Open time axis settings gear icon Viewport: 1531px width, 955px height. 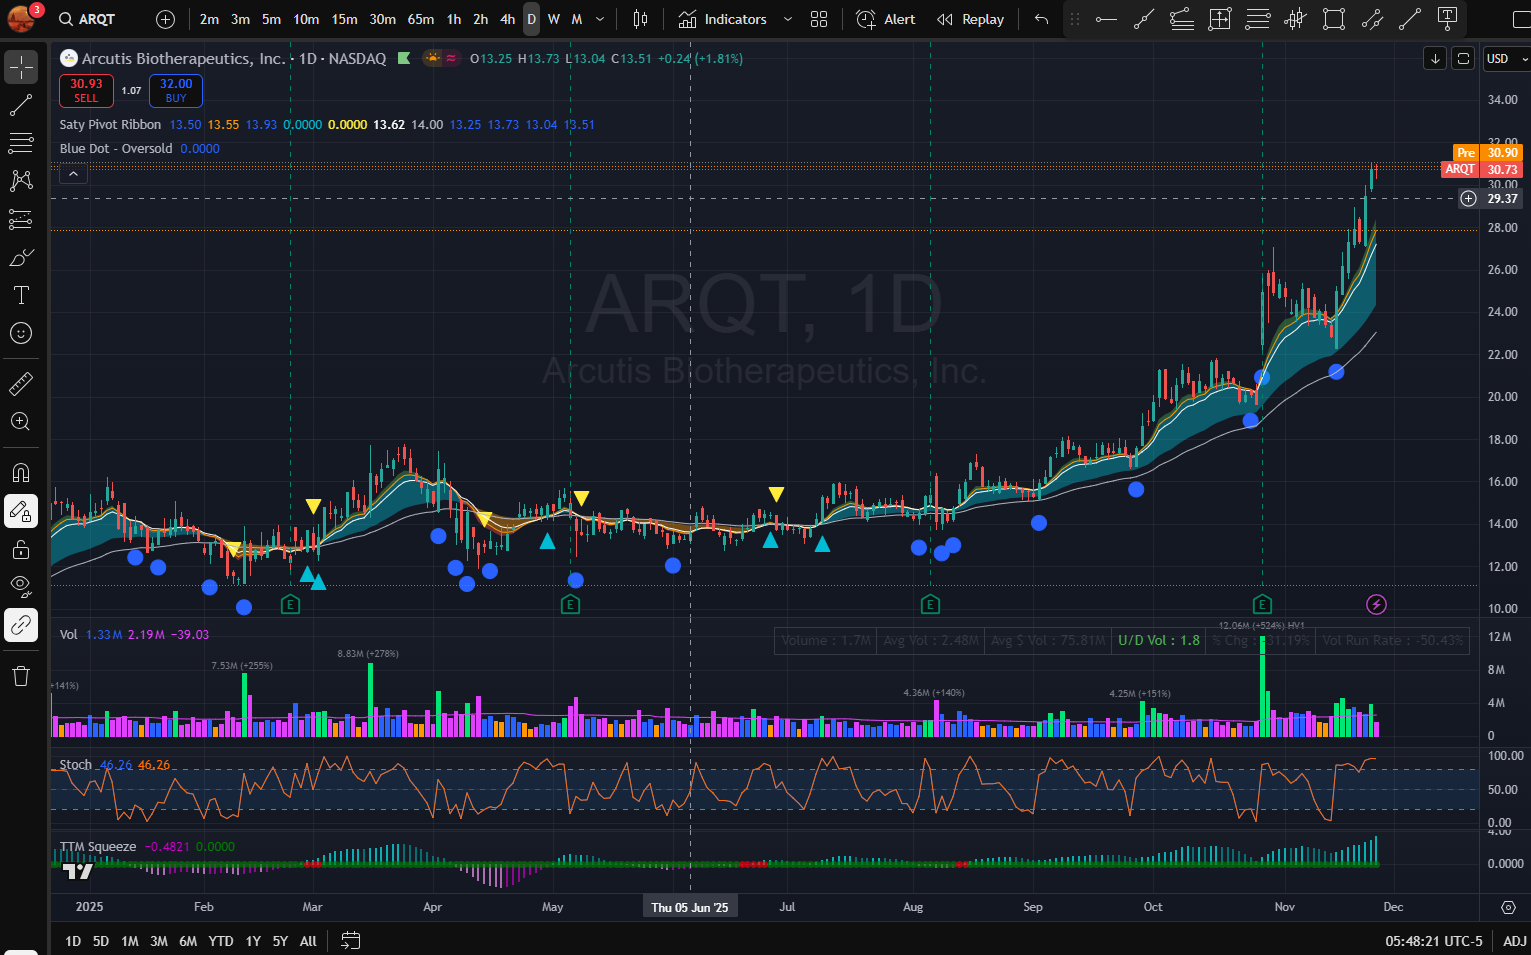point(1508,907)
